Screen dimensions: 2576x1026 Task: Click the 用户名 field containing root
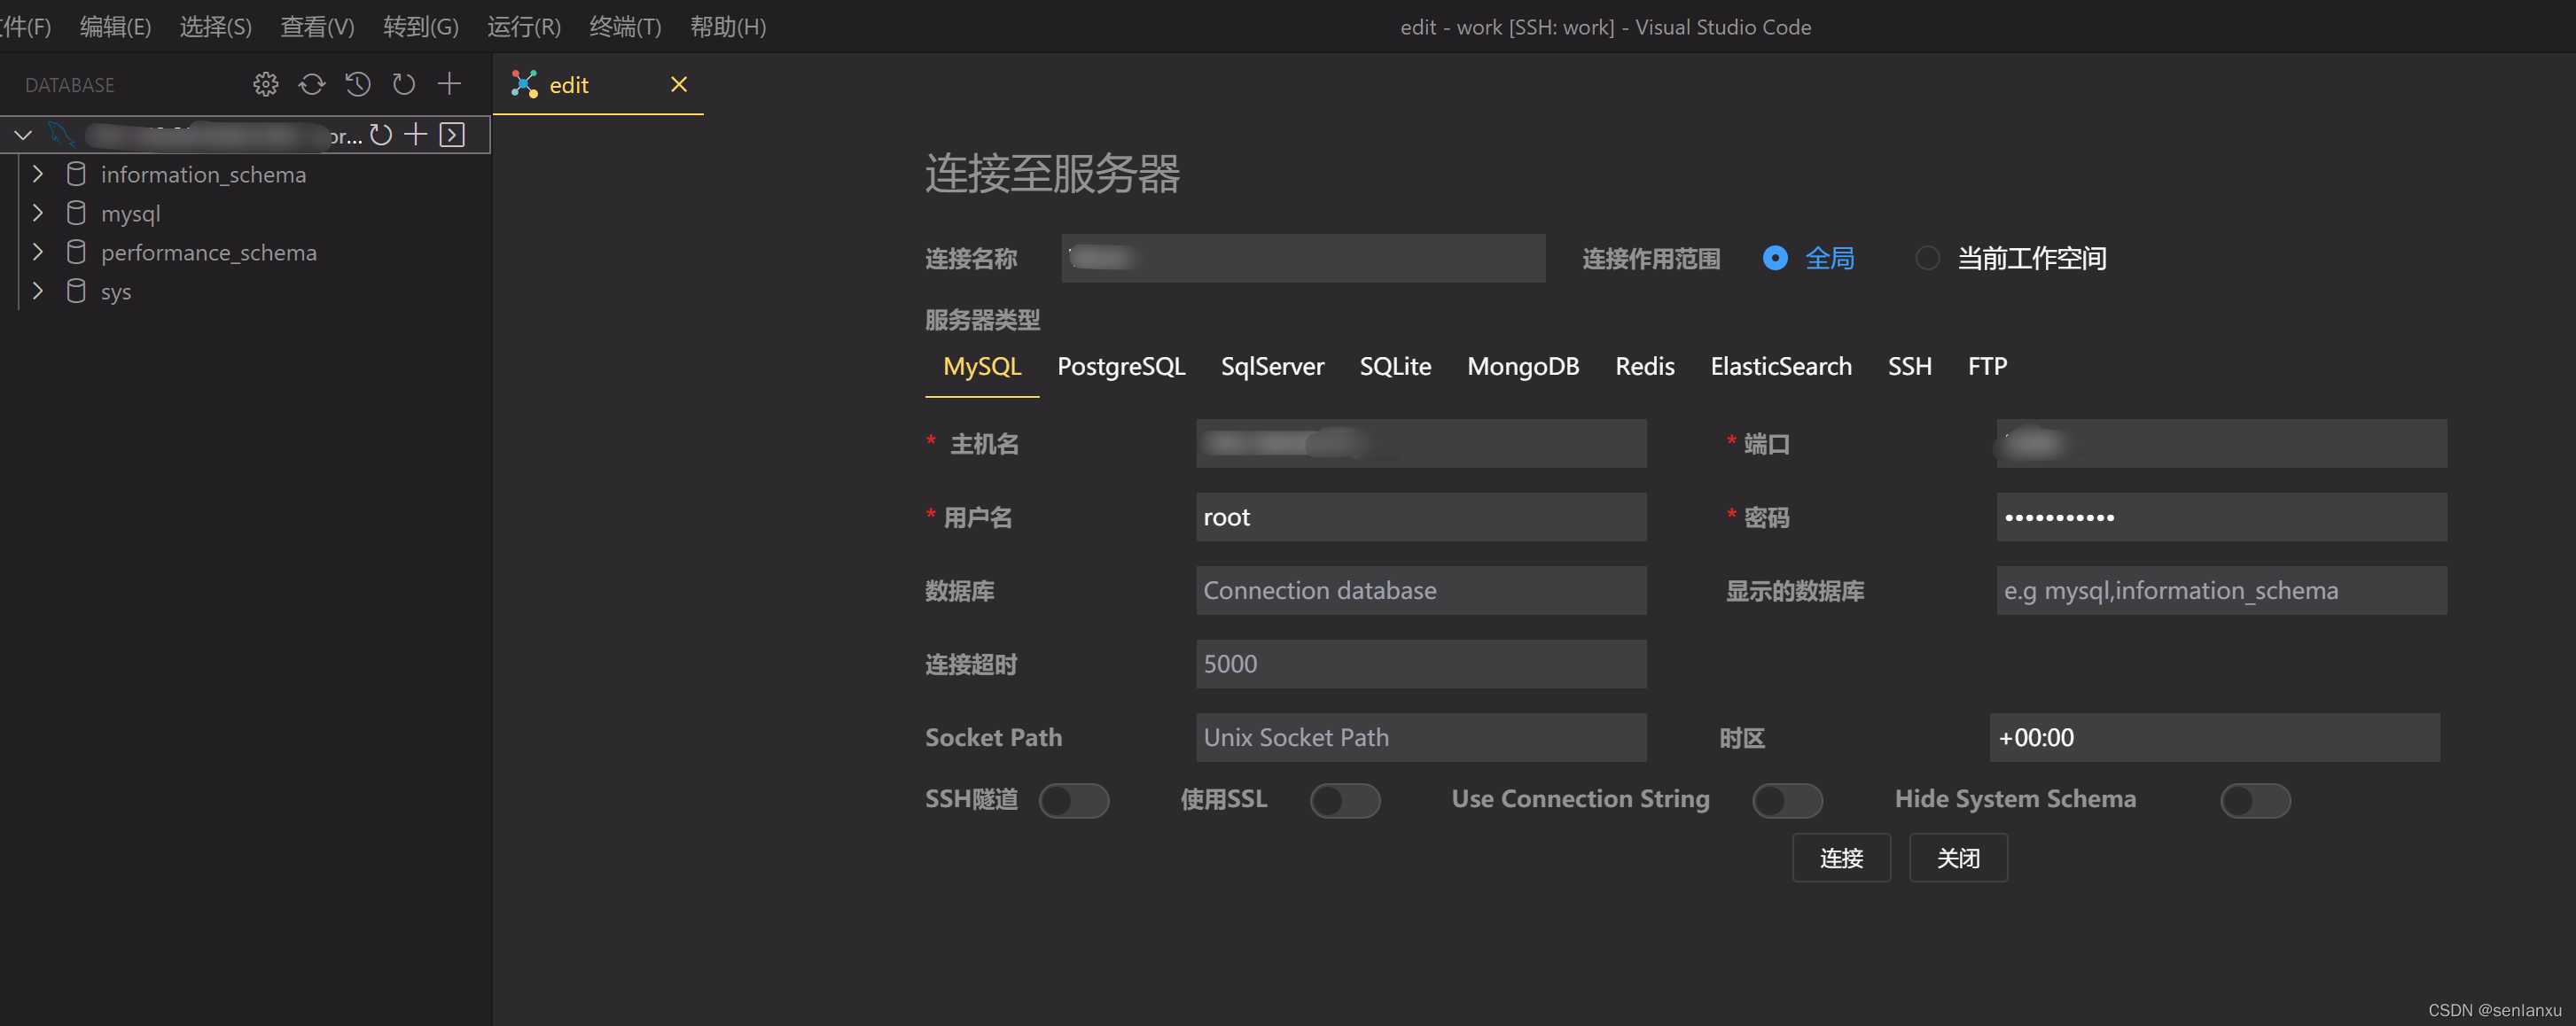click(x=1421, y=517)
